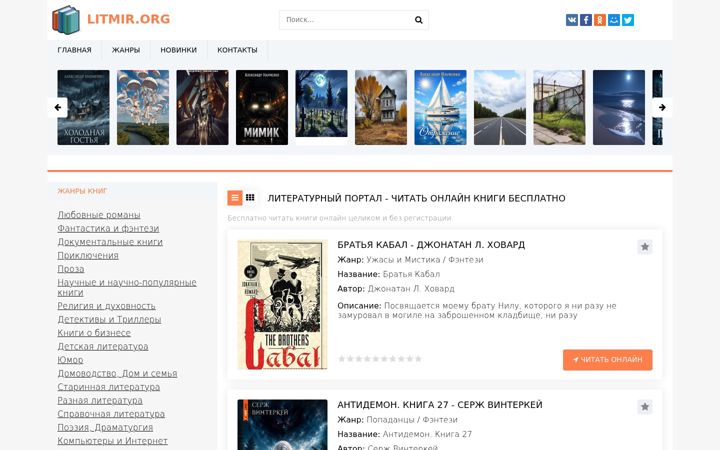Switch to grid view icon
Screen dimensions: 720x450
click(250, 197)
